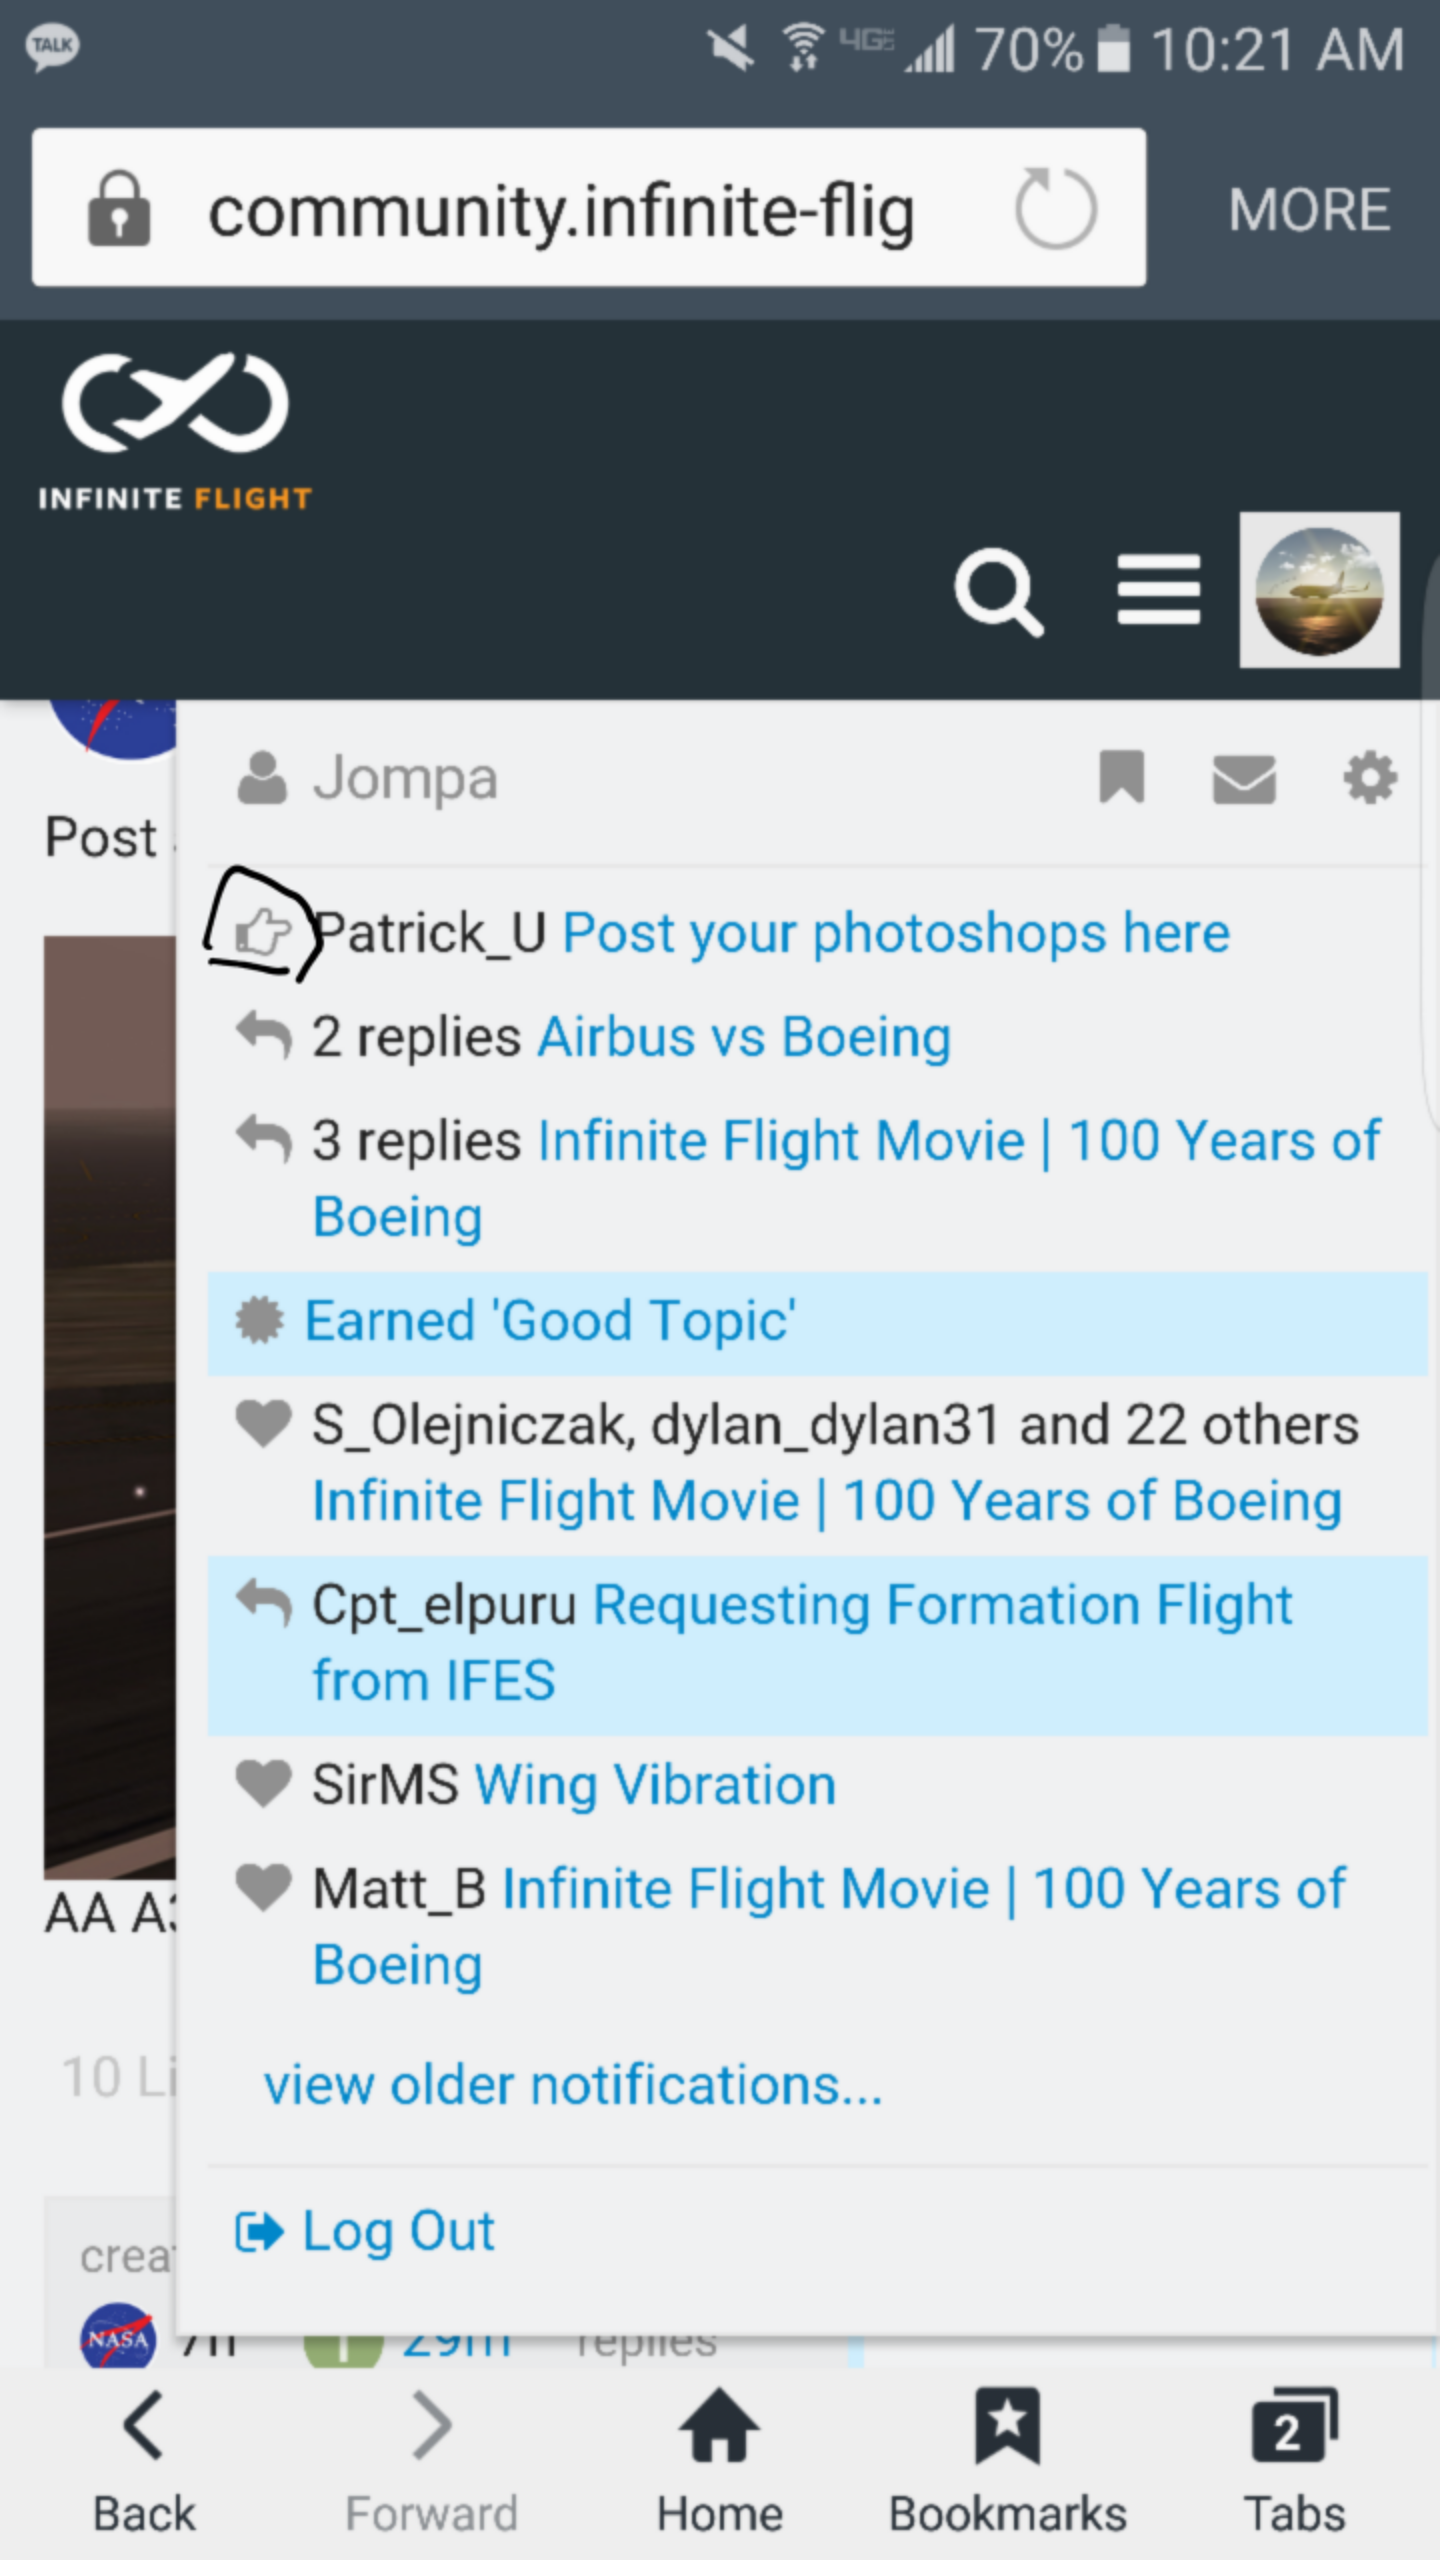
Task: Open Jompa profile link
Action: click(404, 778)
